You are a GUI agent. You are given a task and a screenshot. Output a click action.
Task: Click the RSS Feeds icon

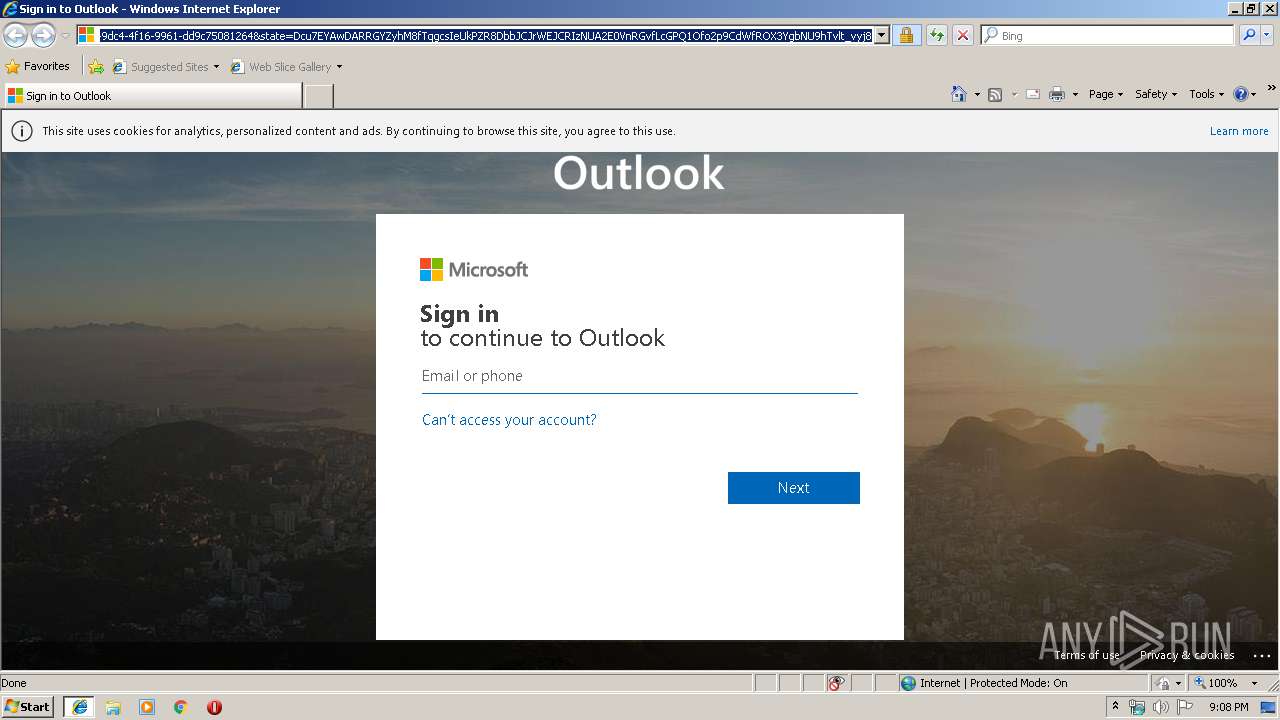(x=995, y=94)
